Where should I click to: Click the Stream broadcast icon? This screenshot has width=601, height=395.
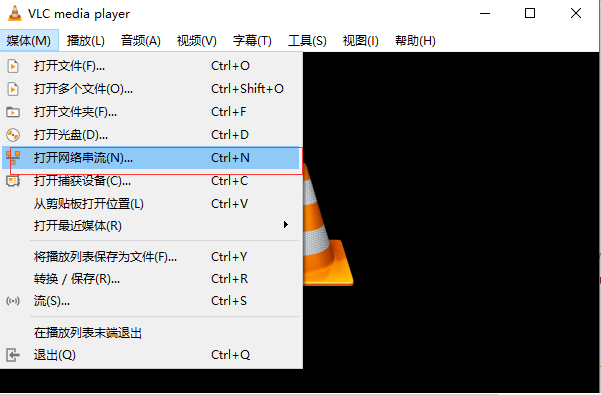[13, 301]
